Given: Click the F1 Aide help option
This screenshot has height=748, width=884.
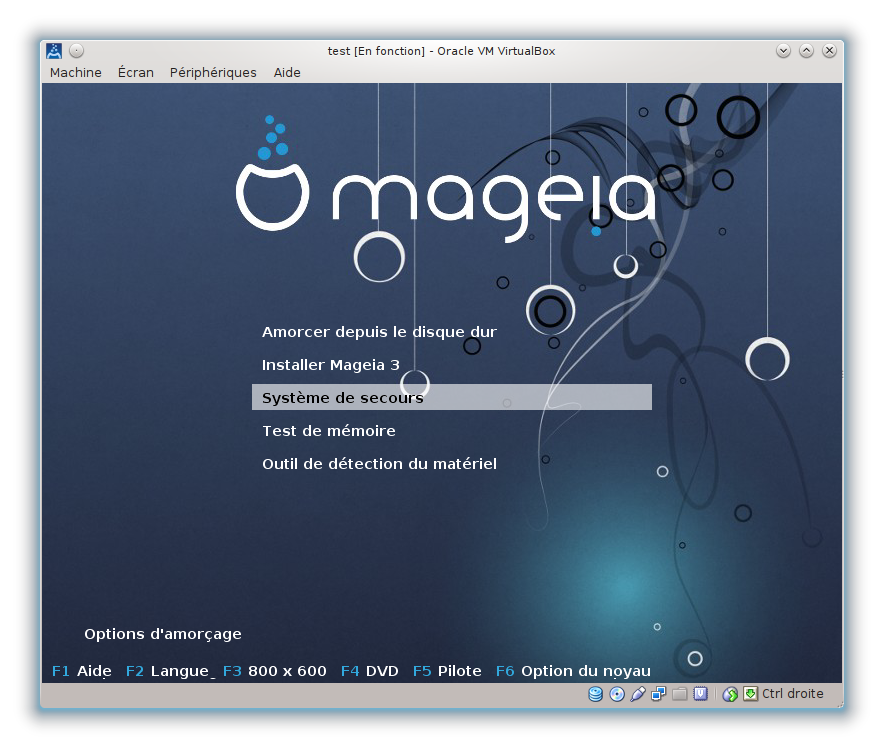Looking at the screenshot, I should [x=82, y=671].
